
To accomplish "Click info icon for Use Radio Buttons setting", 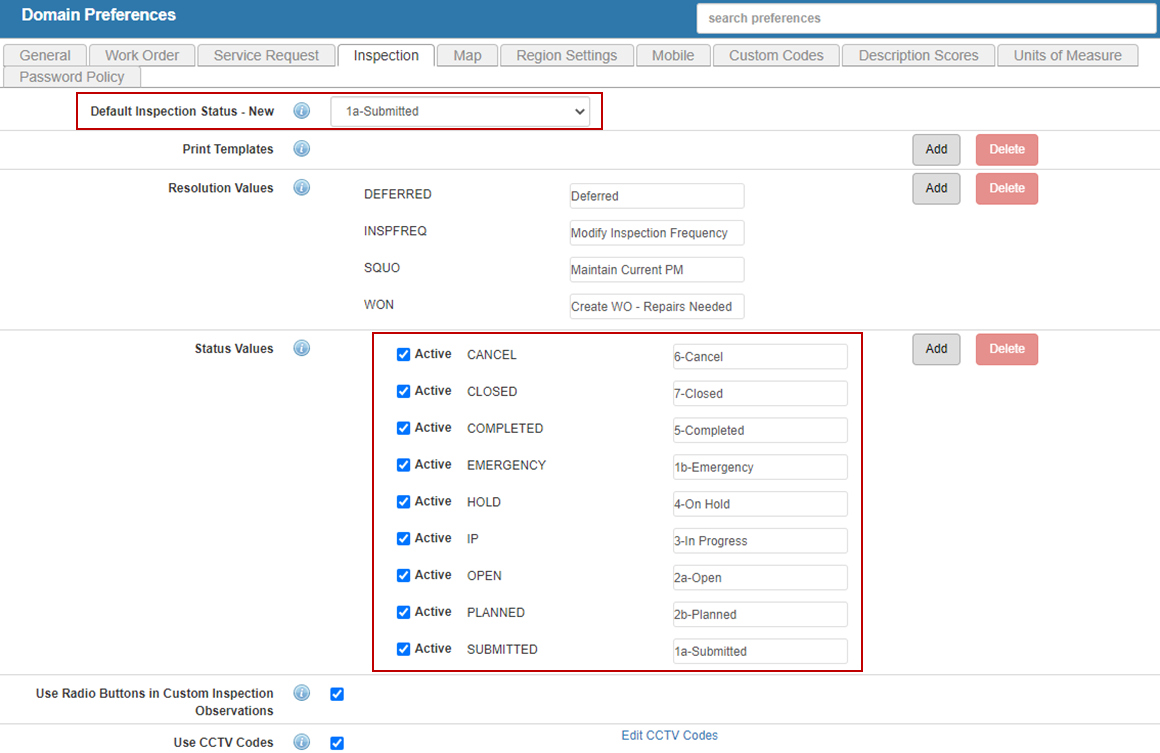I will point(302,693).
